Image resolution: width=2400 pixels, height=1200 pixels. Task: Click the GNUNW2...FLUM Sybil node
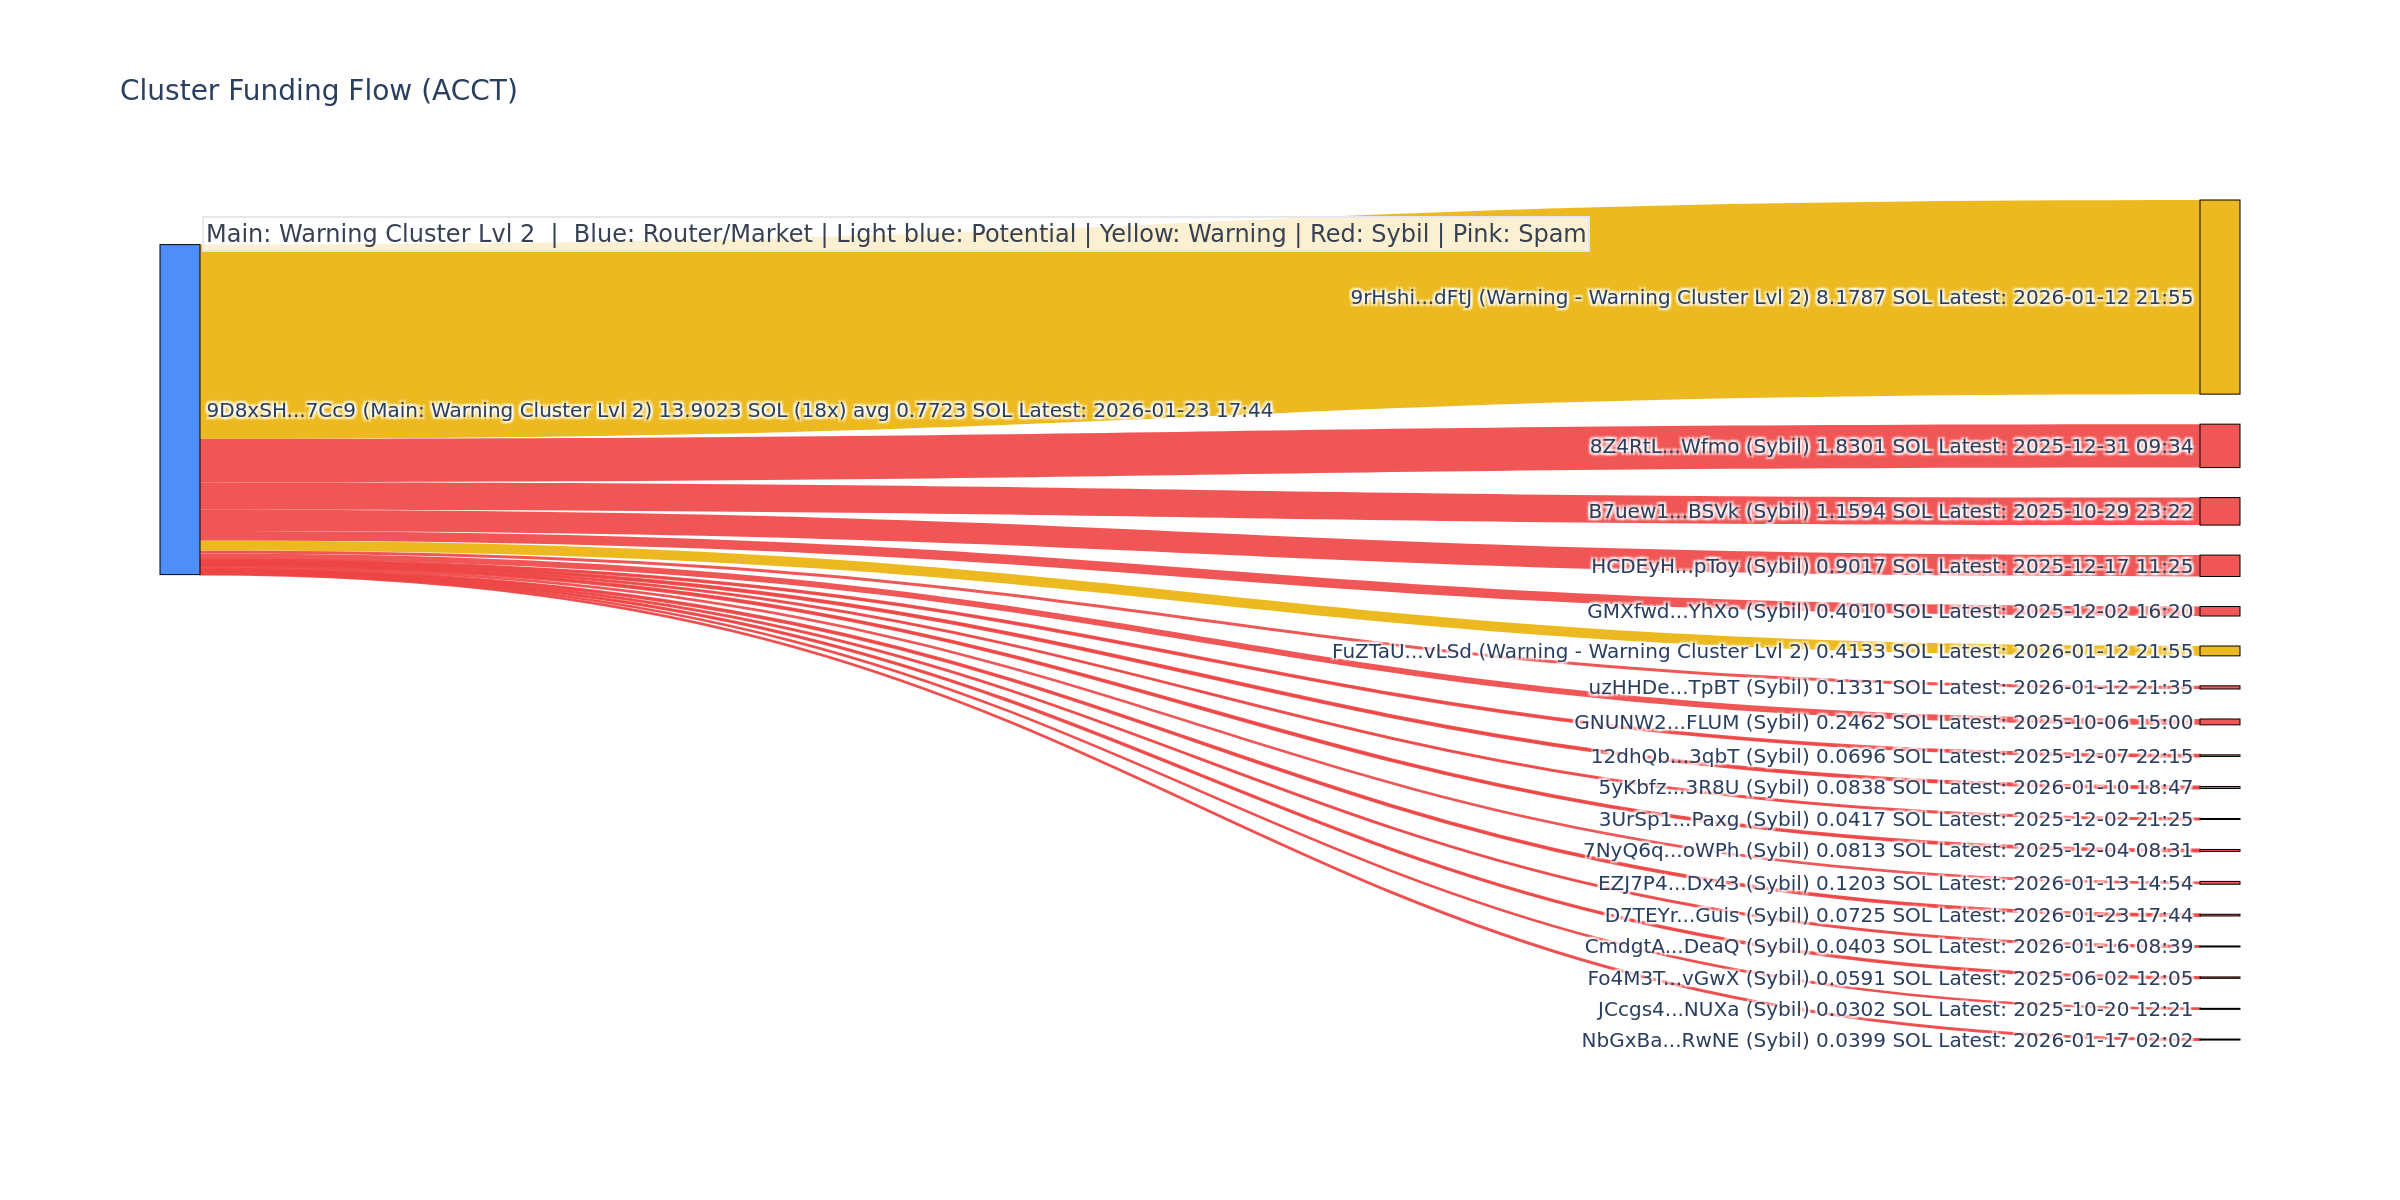pyautogui.click(x=2219, y=722)
